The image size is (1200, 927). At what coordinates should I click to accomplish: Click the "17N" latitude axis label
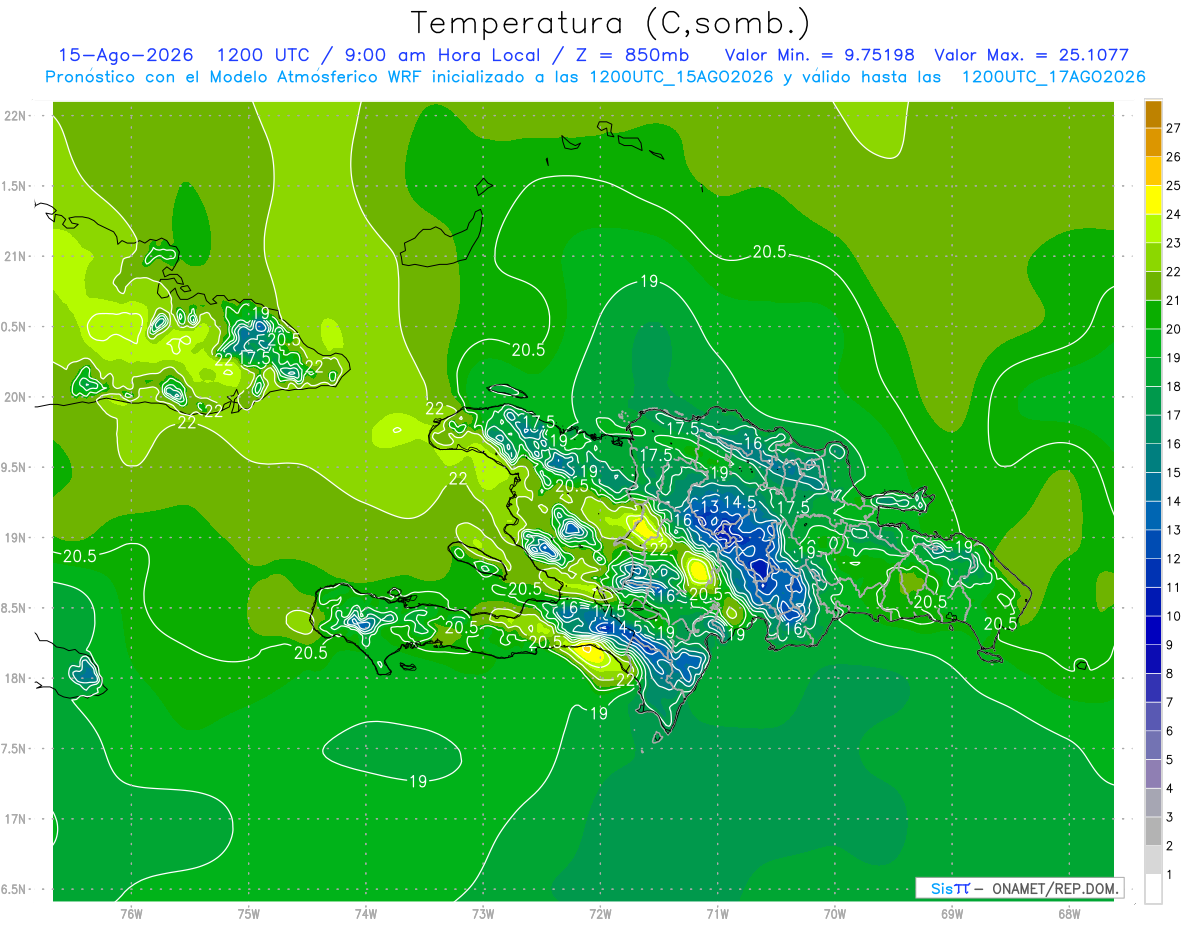[15, 819]
